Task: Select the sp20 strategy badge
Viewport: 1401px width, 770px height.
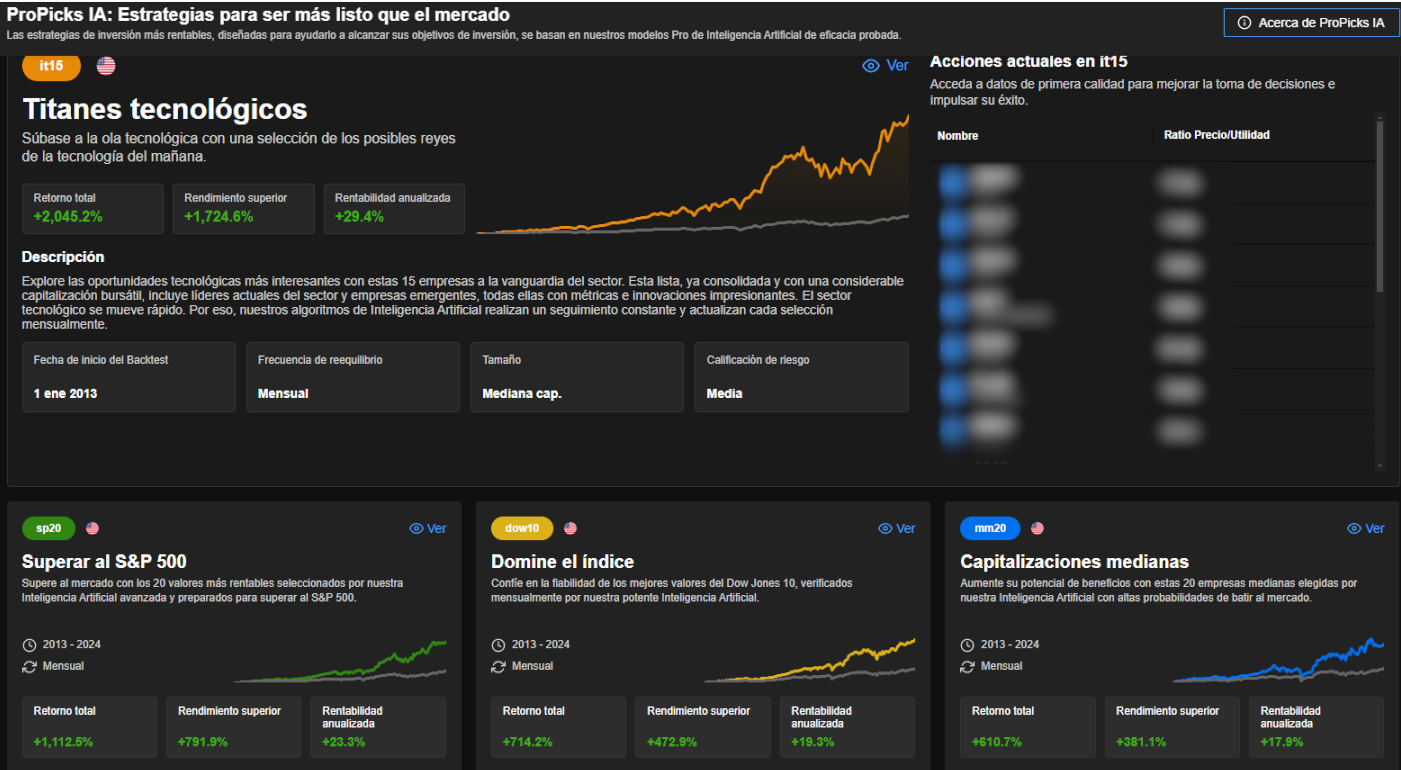Action: (49, 528)
